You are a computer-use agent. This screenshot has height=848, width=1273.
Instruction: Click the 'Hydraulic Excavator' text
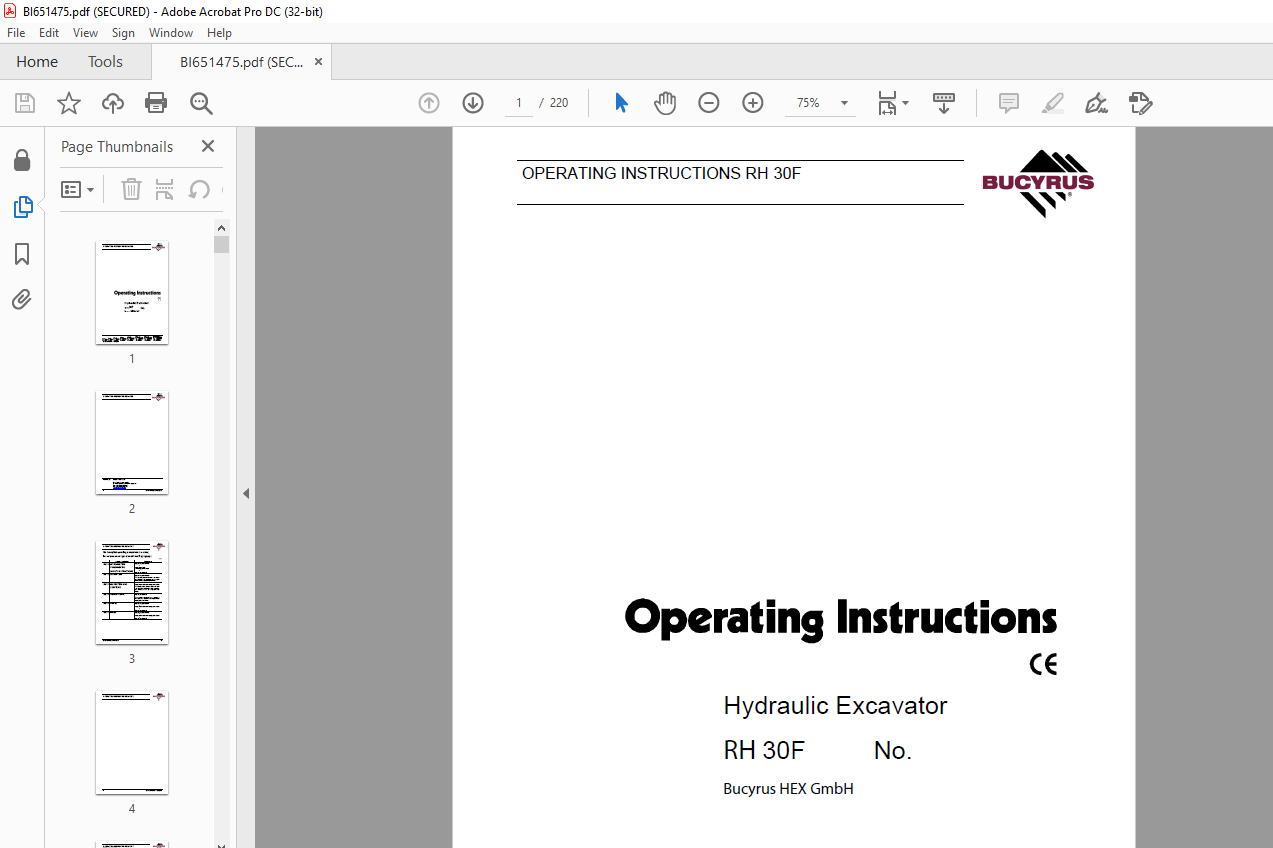coord(835,706)
